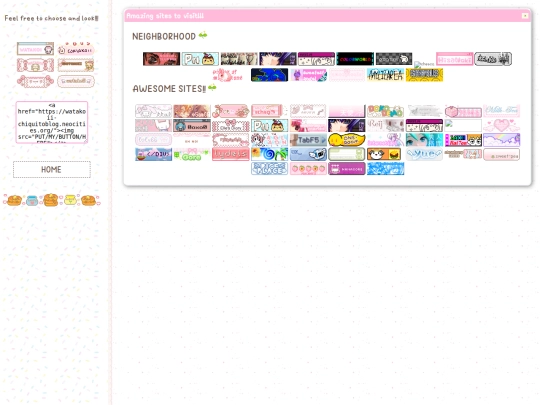Open the red eye-closeup button in Neighborhood
The width and height of the screenshot is (540, 405).
coord(162,59)
